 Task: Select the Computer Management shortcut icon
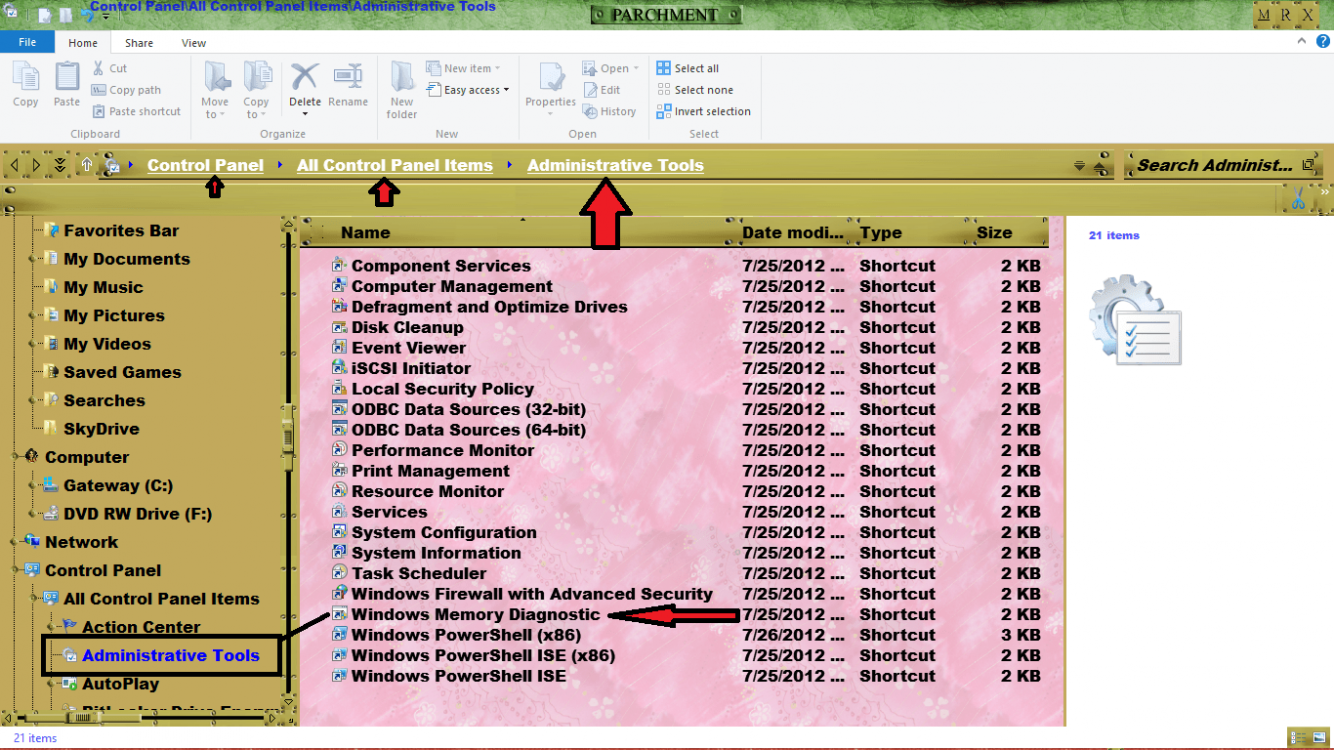tap(339, 286)
